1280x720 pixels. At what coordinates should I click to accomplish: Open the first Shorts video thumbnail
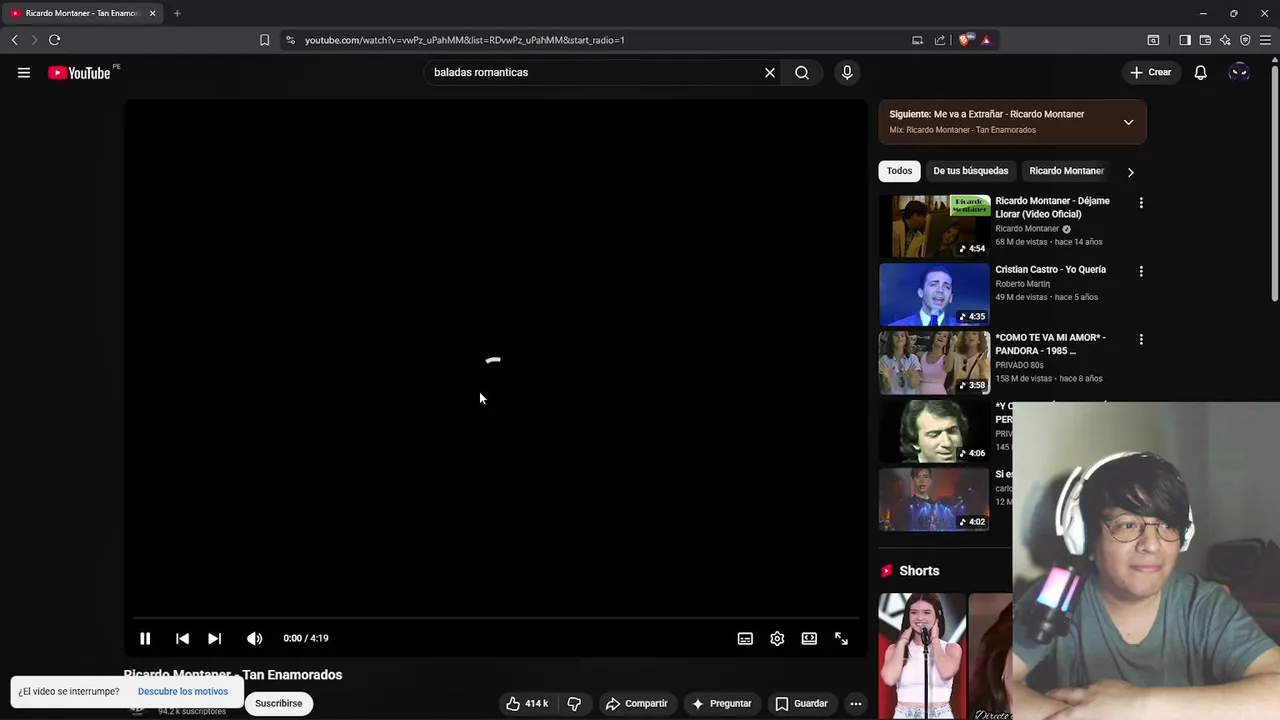922,656
